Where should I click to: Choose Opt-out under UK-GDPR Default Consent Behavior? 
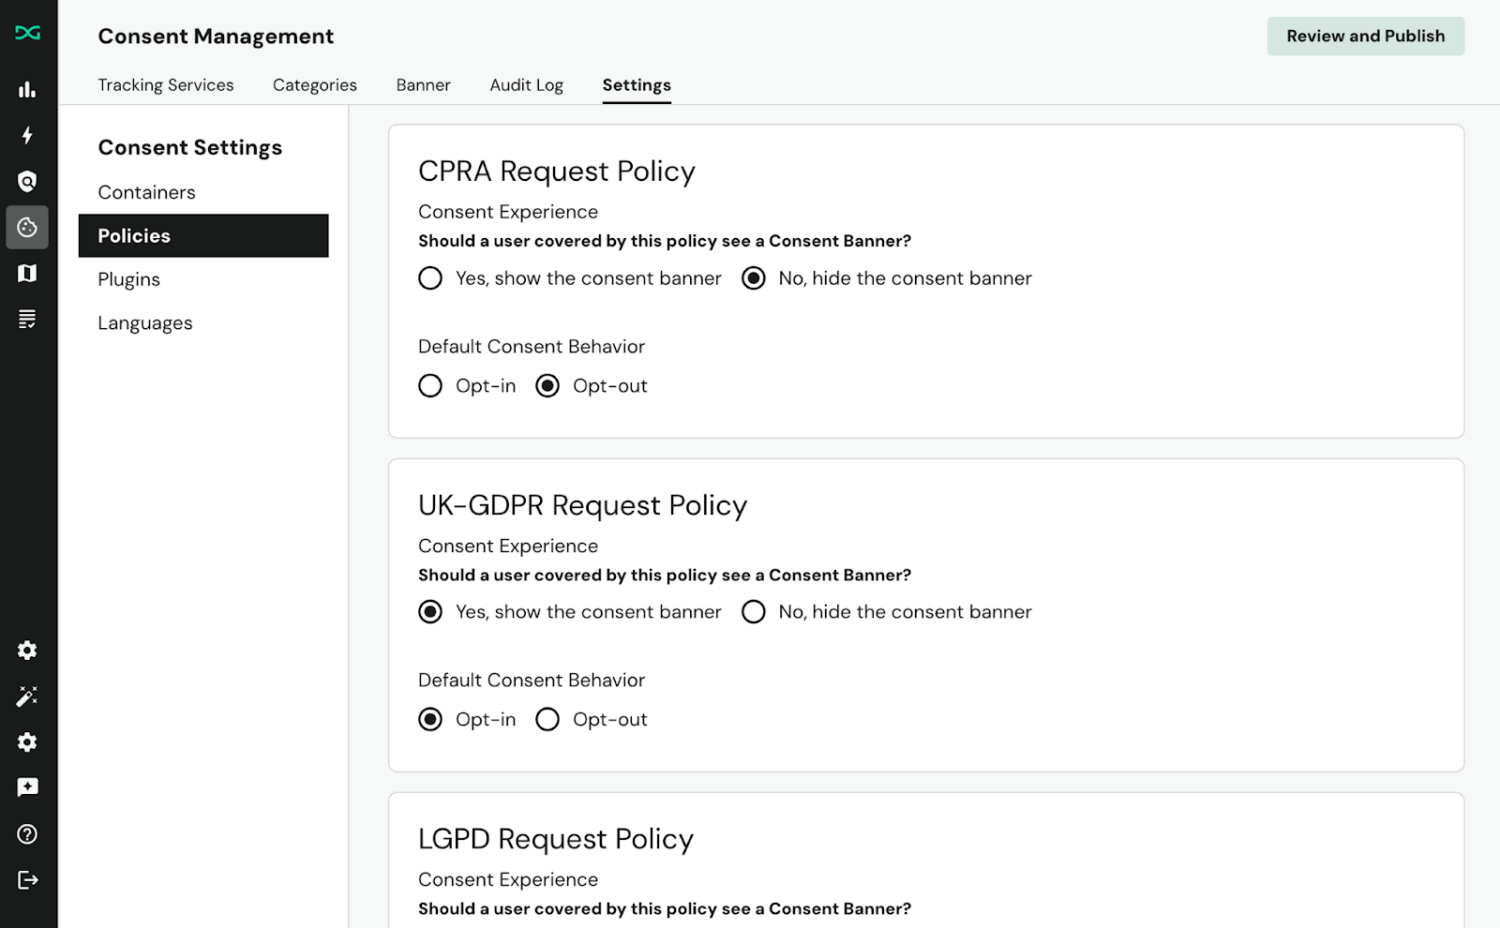click(547, 719)
